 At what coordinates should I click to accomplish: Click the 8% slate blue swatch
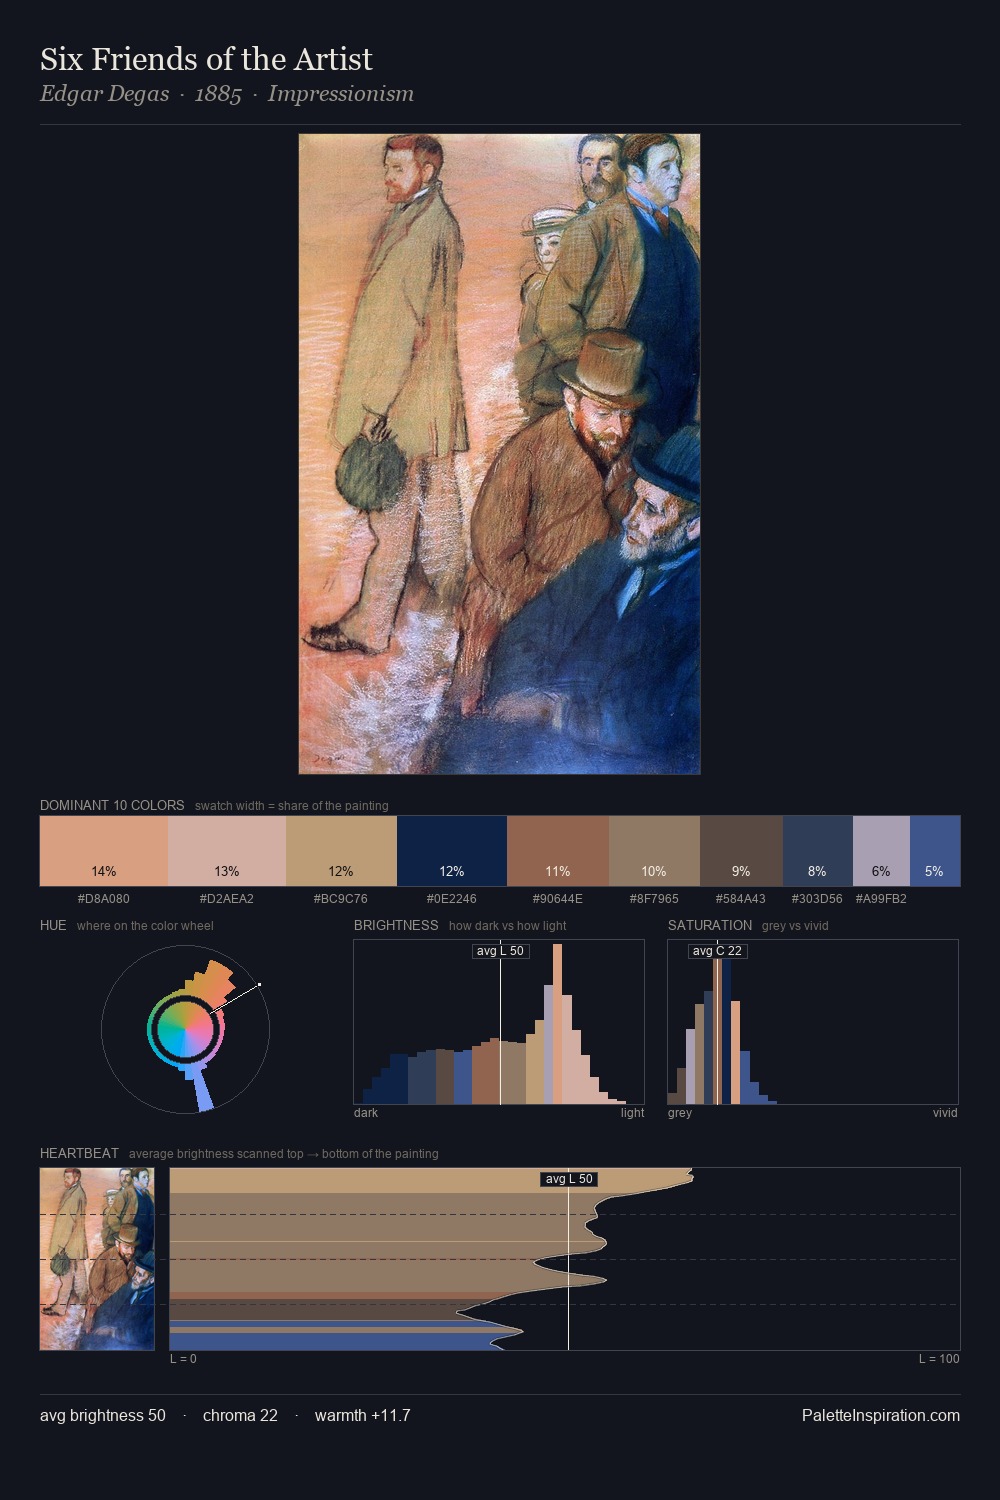click(x=818, y=851)
